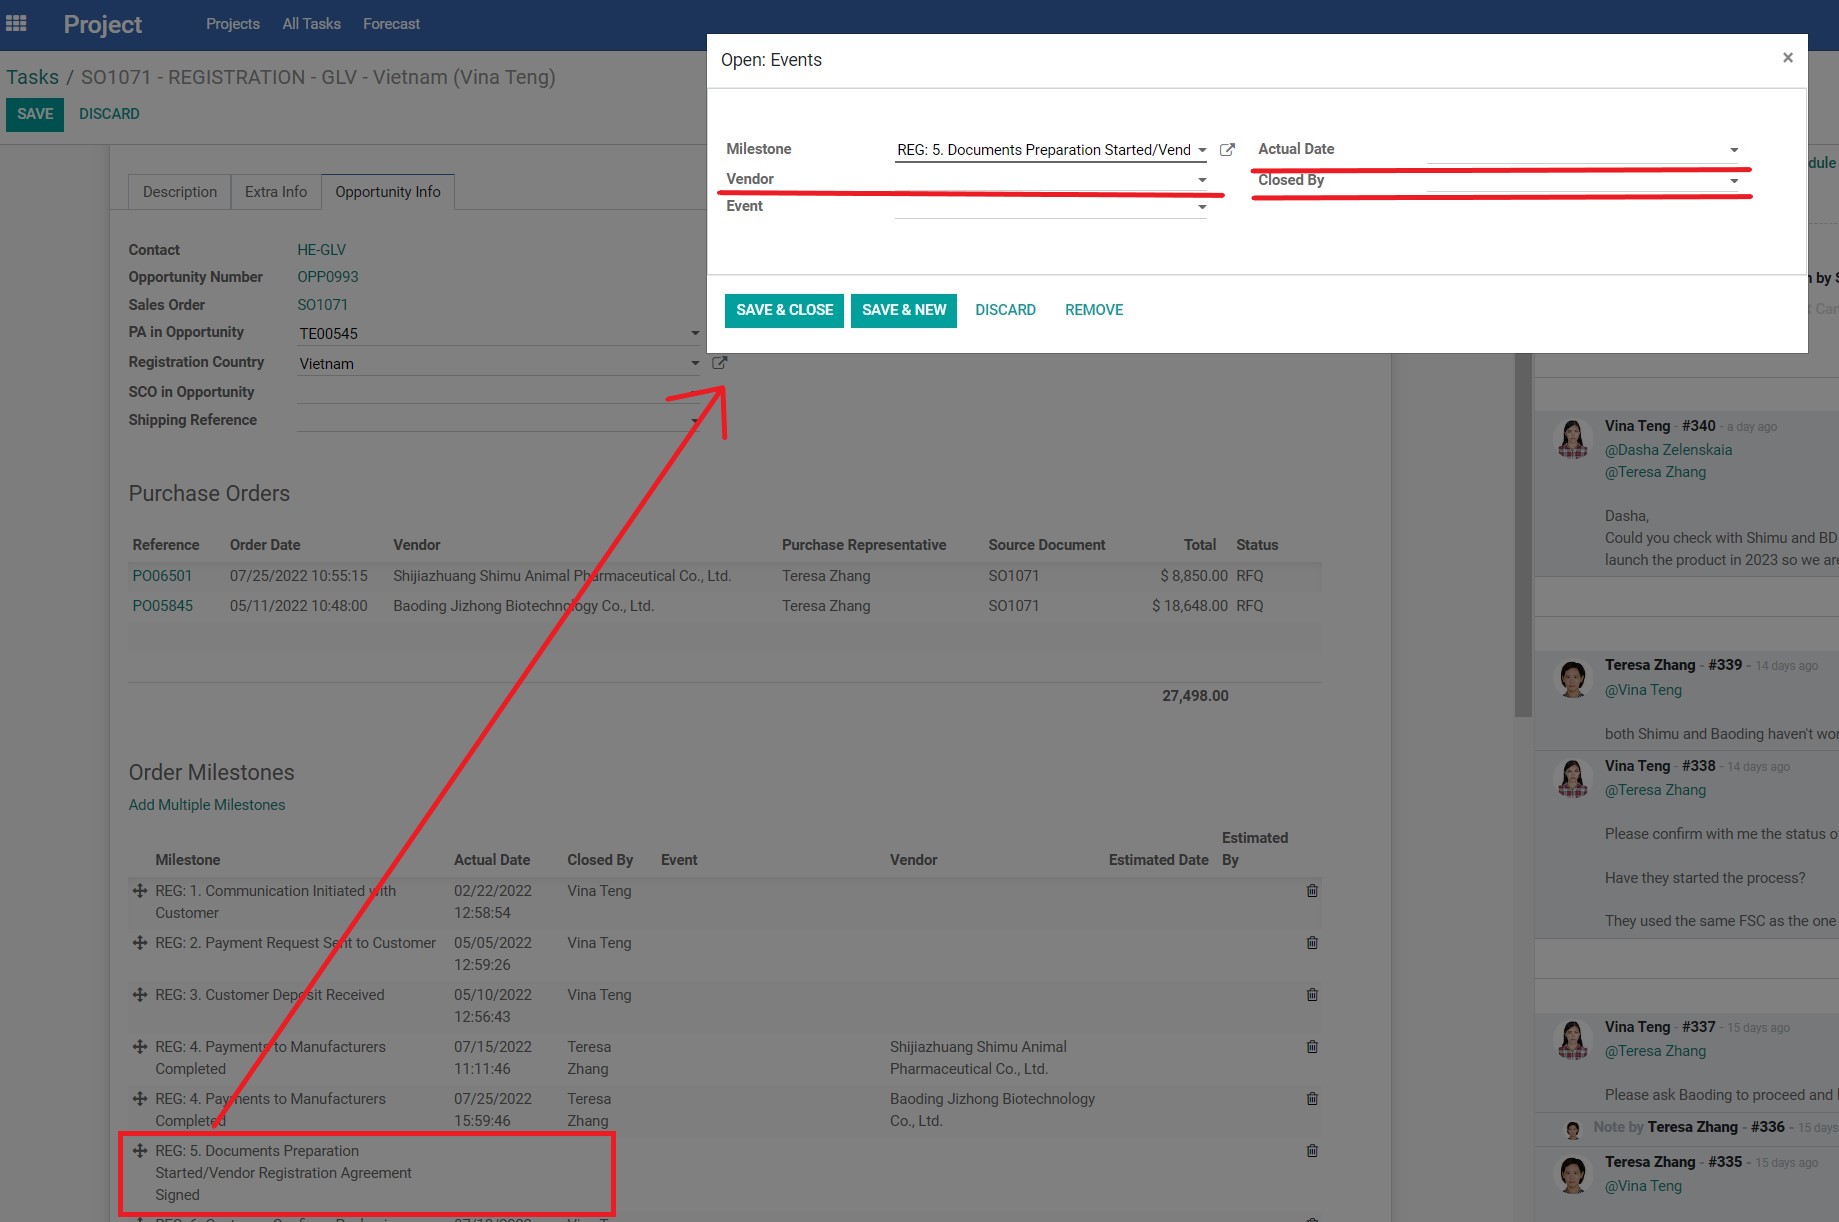Expand the Vendor dropdown in dialog
Viewport: 1839px width, 1222px height.
pyautogui.click(x=1202, y=180)
